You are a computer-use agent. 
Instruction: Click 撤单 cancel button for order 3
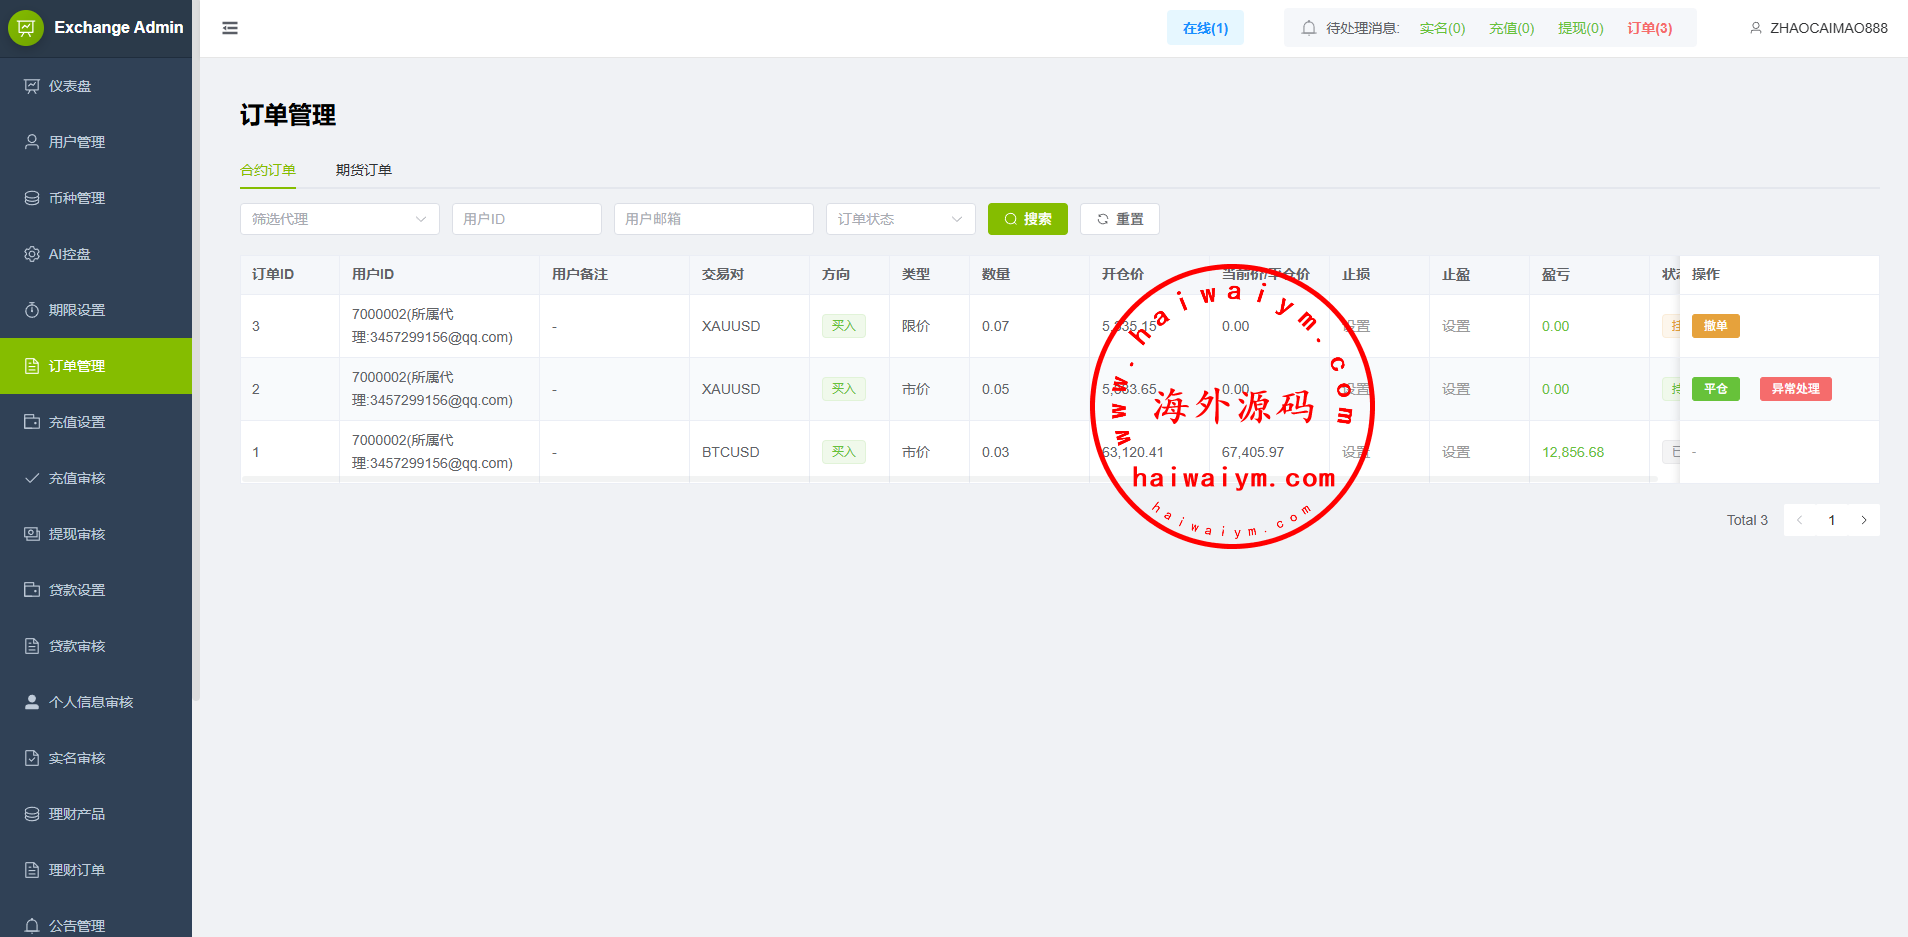1715,326
